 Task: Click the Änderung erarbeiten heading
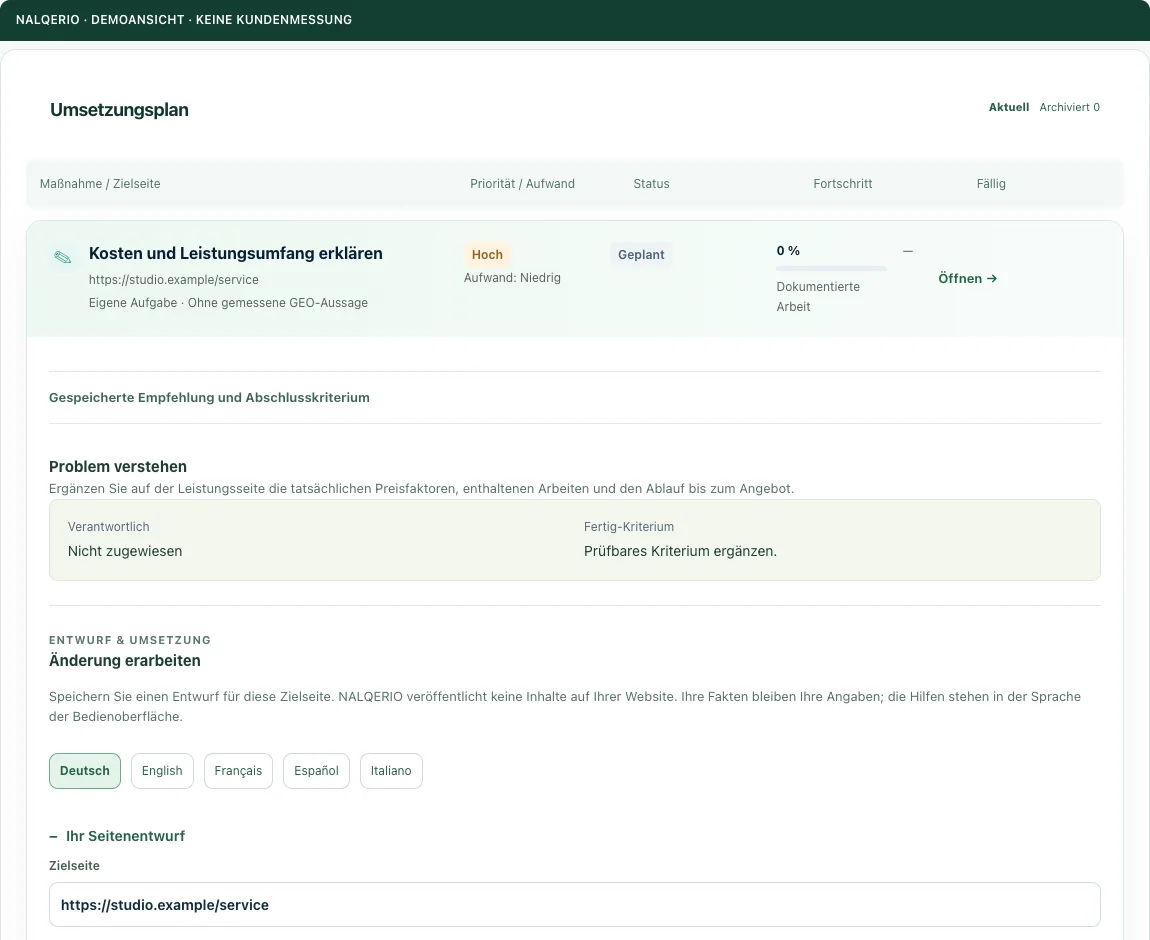pyautogui.click(x=125, y=661)
